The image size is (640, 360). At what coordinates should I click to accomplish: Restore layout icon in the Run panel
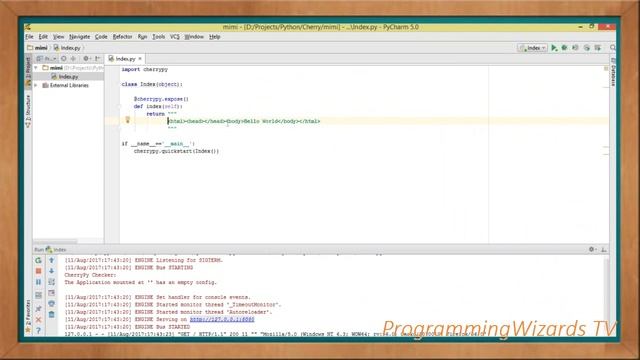click(38, 295)
